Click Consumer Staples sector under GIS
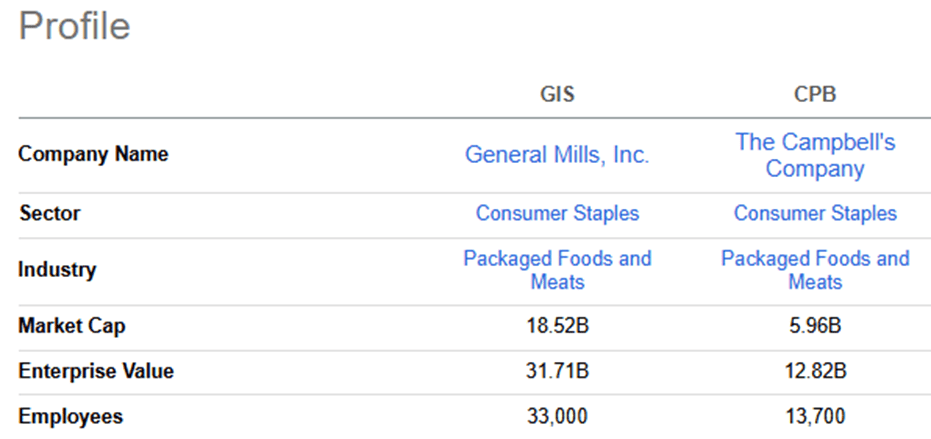This screenshot has width=931, height=439. (x=557, y=213)
